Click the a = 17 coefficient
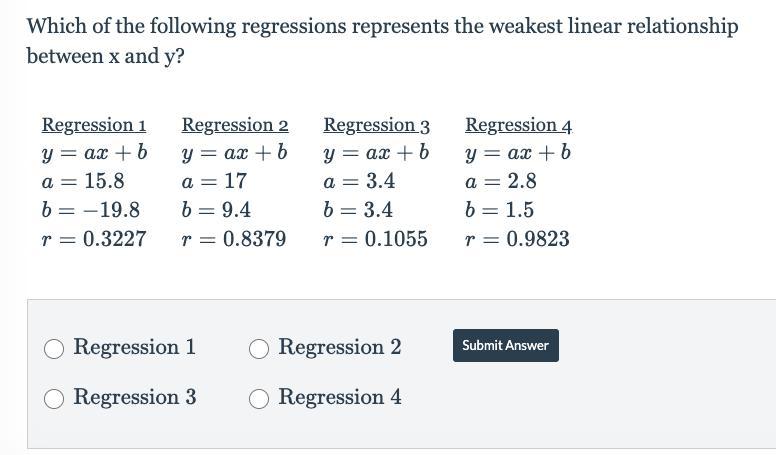The height and width of the screenshot is (455, 776). tap(214, 182)
